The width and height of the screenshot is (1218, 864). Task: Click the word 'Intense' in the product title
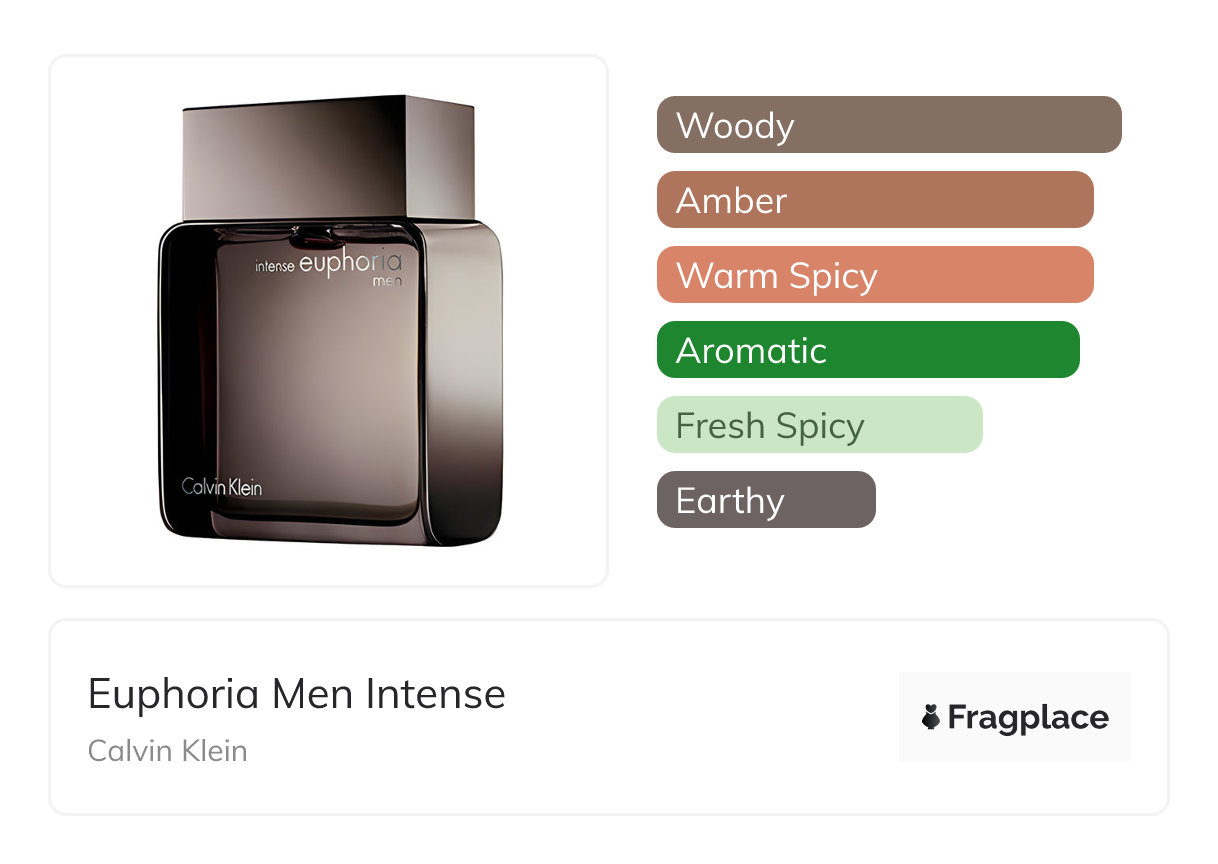click(x=435, y=694)
